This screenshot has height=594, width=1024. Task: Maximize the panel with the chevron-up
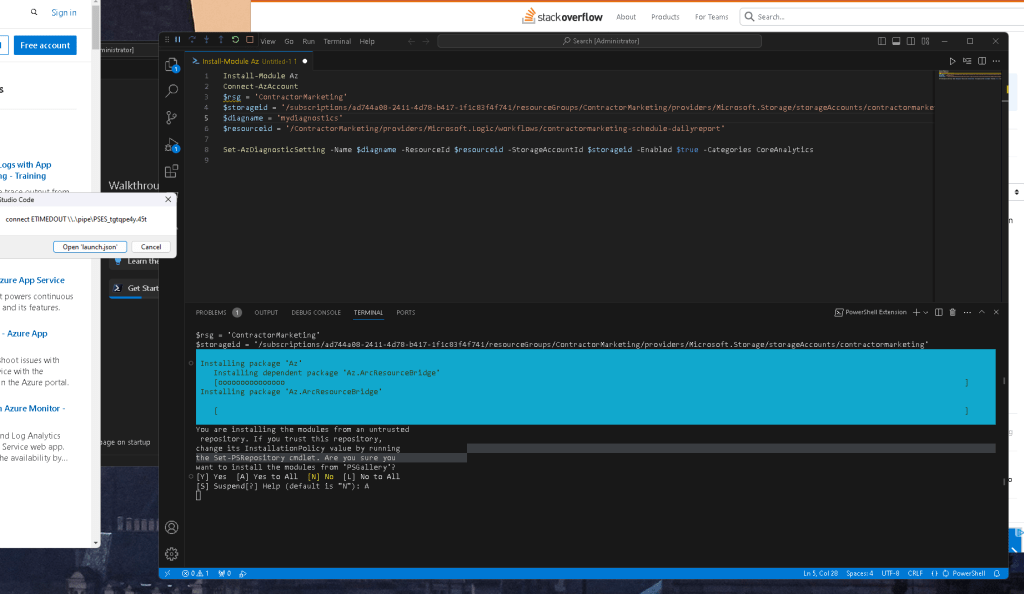tap(982, 313)
